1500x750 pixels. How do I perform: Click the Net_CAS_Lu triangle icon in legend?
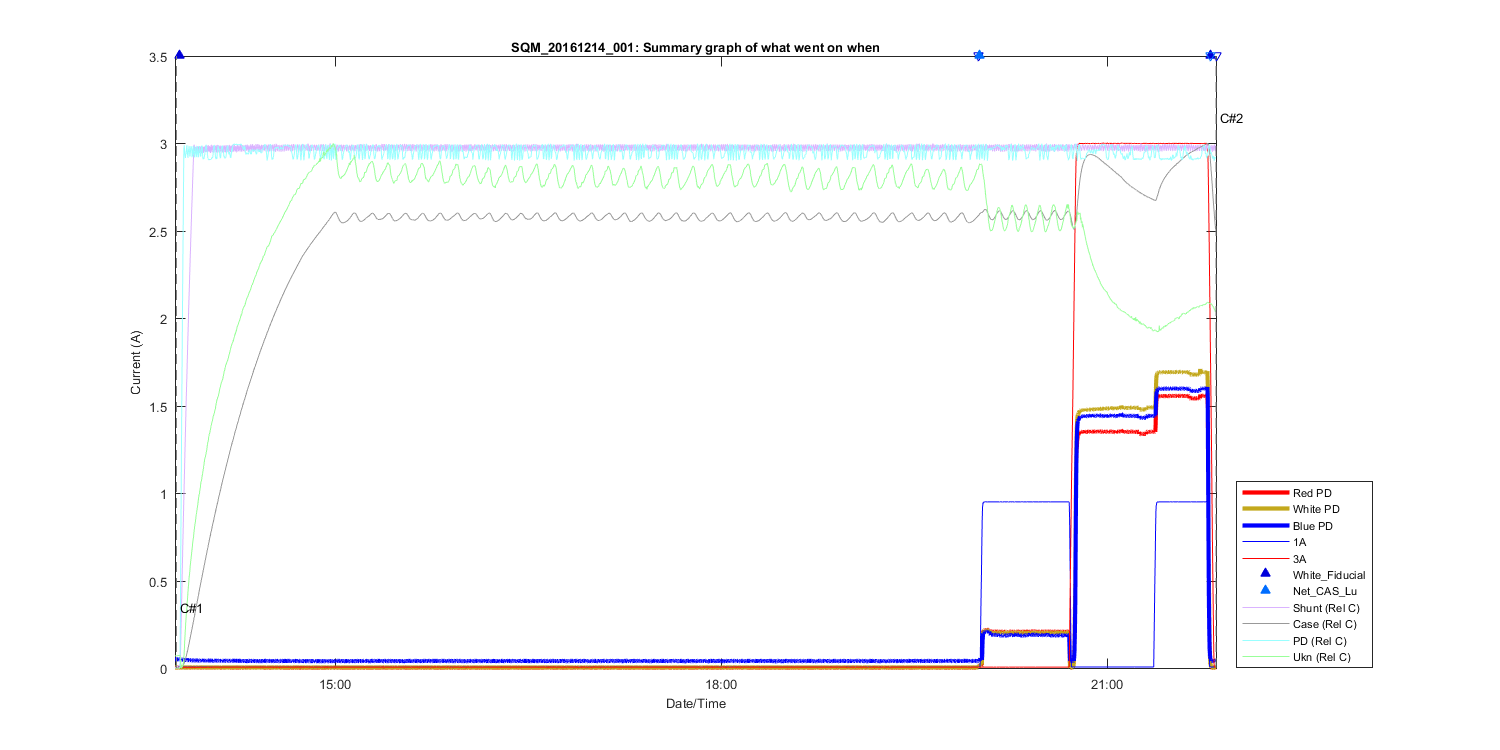click(x=1265, y=590)
